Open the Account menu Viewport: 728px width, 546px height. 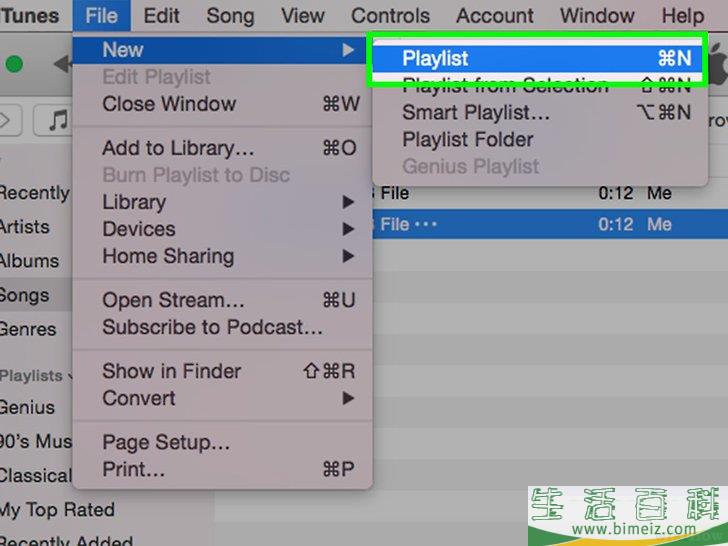[x=494, y=16]
